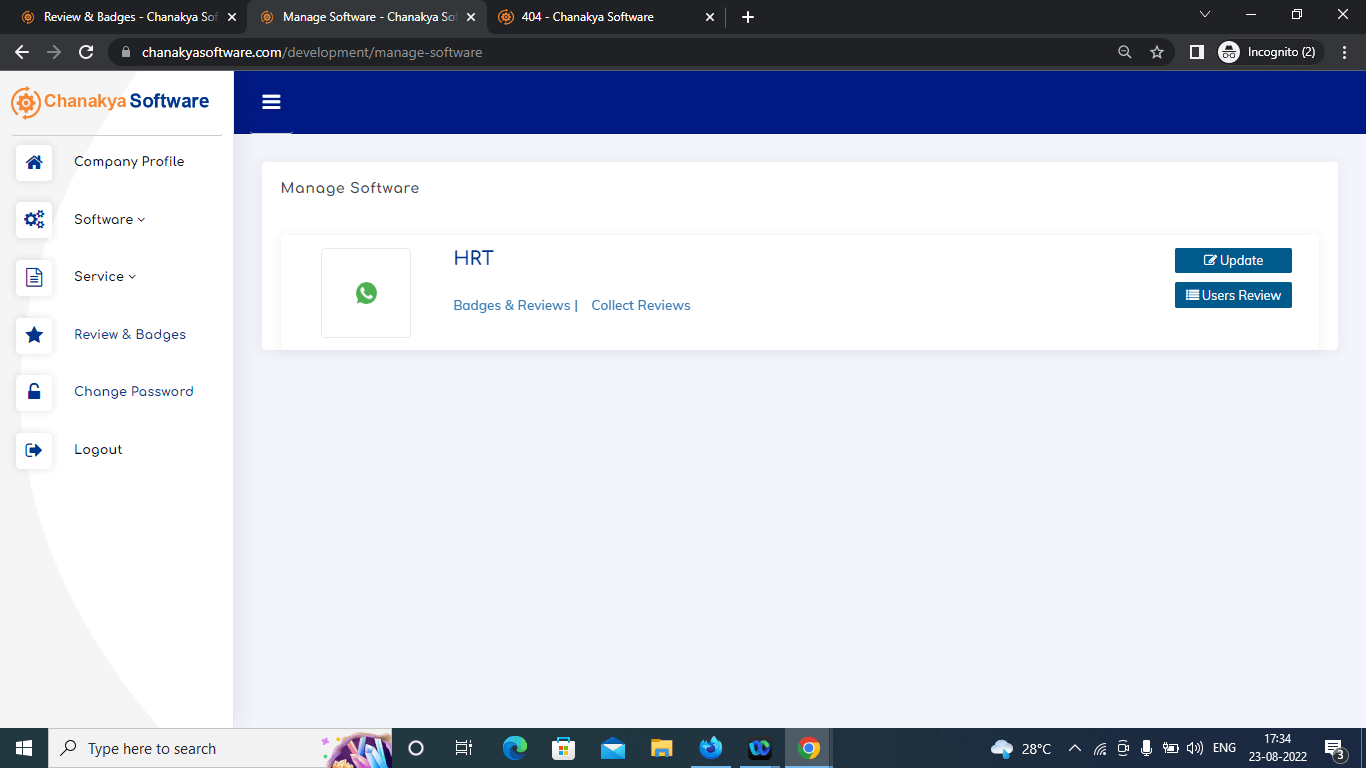Image resolution: width=1366 pixels, height=768 pixels.
Task: Open the Windows Start menu
Action: (x=24, y=748)
